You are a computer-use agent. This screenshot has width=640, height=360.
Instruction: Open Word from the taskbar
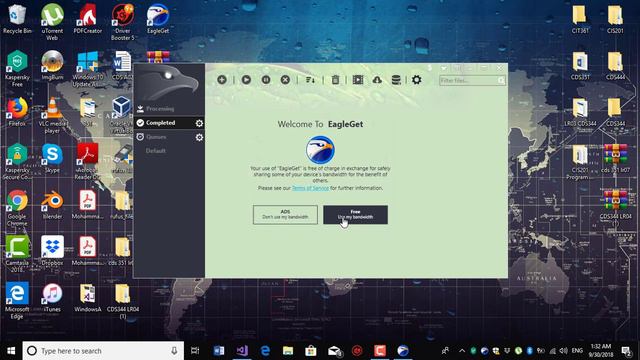tap(219, 351)
